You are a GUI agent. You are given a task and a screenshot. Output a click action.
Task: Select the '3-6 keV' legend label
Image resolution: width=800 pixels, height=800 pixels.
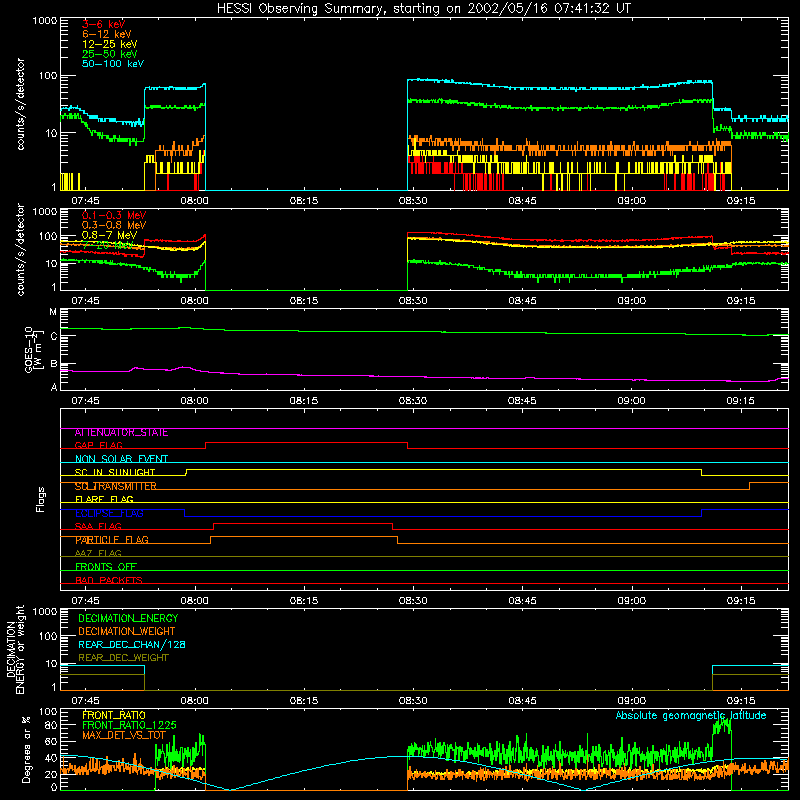tap(103, 24)
